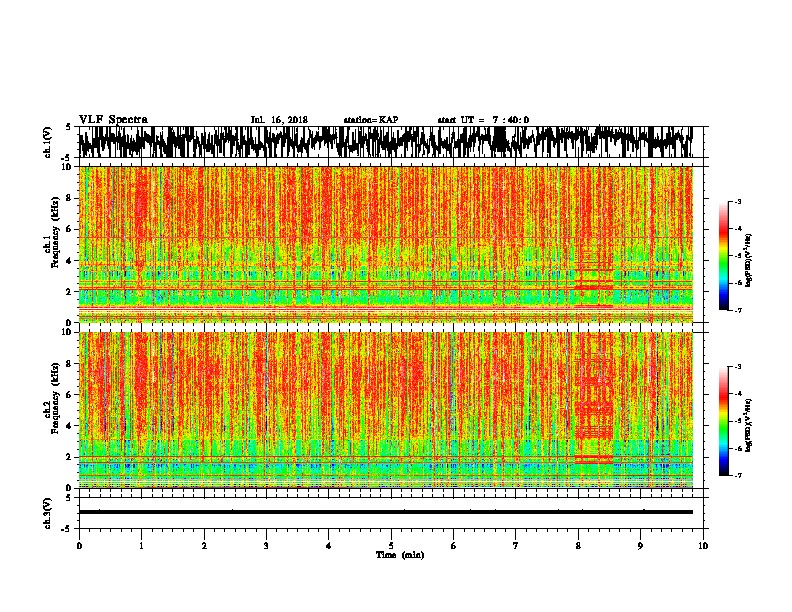Click the ch.2 spectrogram color scale bar
792x612 pixels.
pyautogui.click(x=723, y=421)
